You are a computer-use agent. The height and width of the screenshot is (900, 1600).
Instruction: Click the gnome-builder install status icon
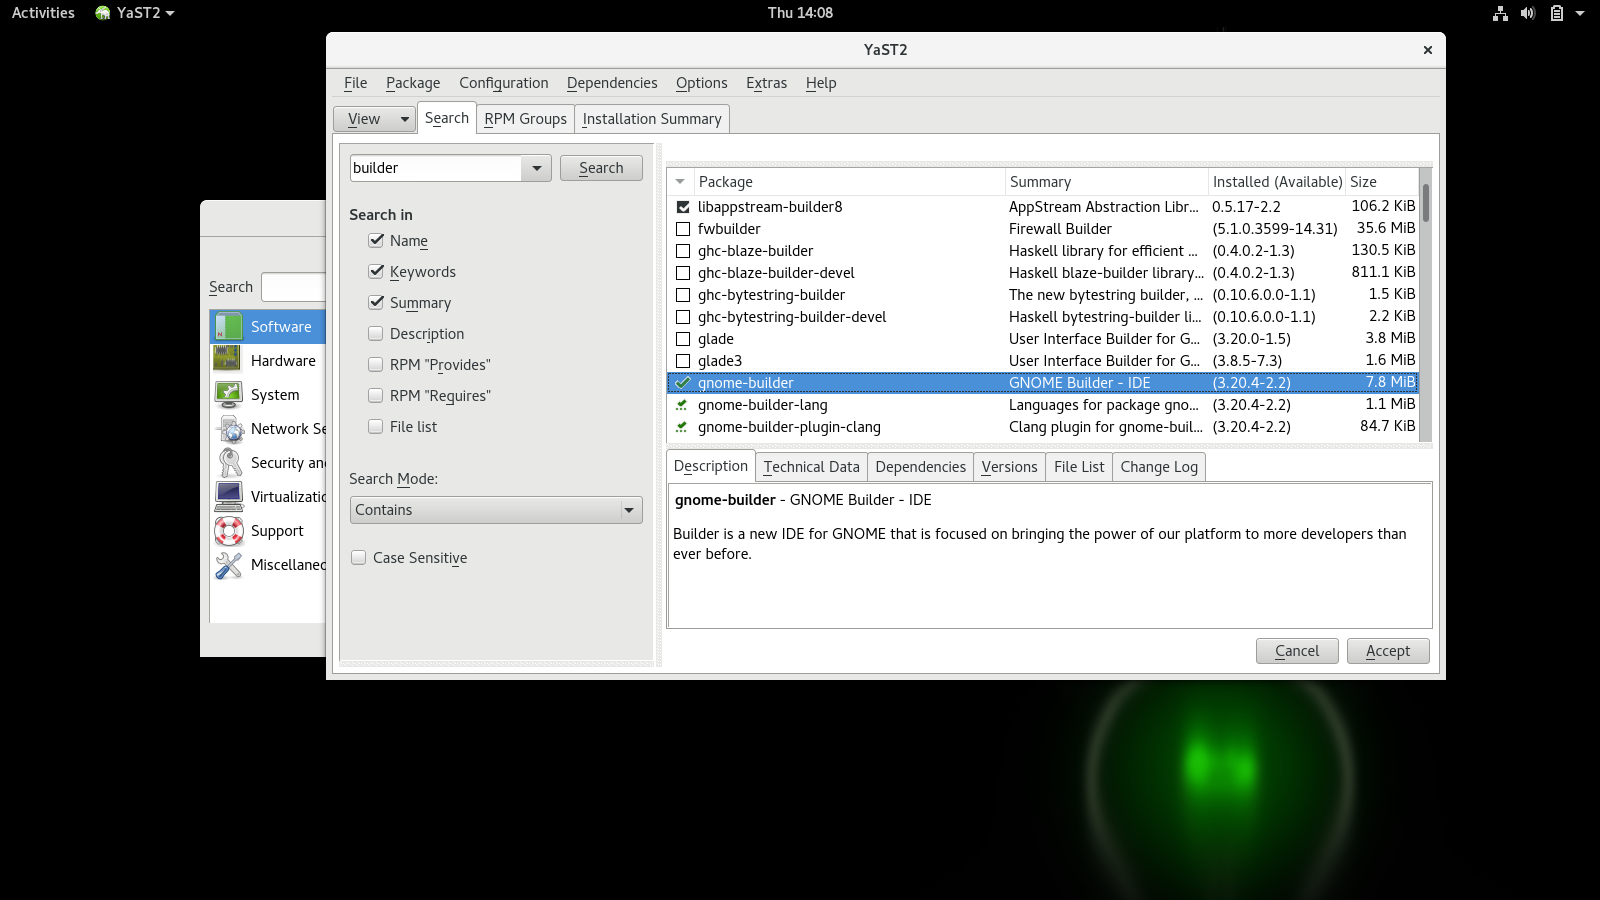[683, 383]
